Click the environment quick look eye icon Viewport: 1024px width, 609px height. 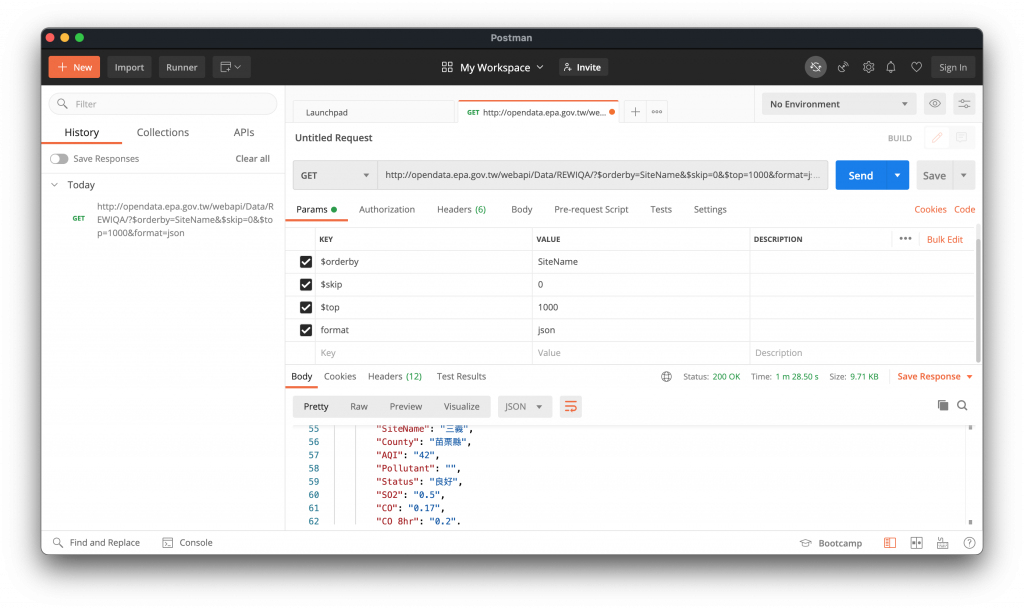coord(935,104)
